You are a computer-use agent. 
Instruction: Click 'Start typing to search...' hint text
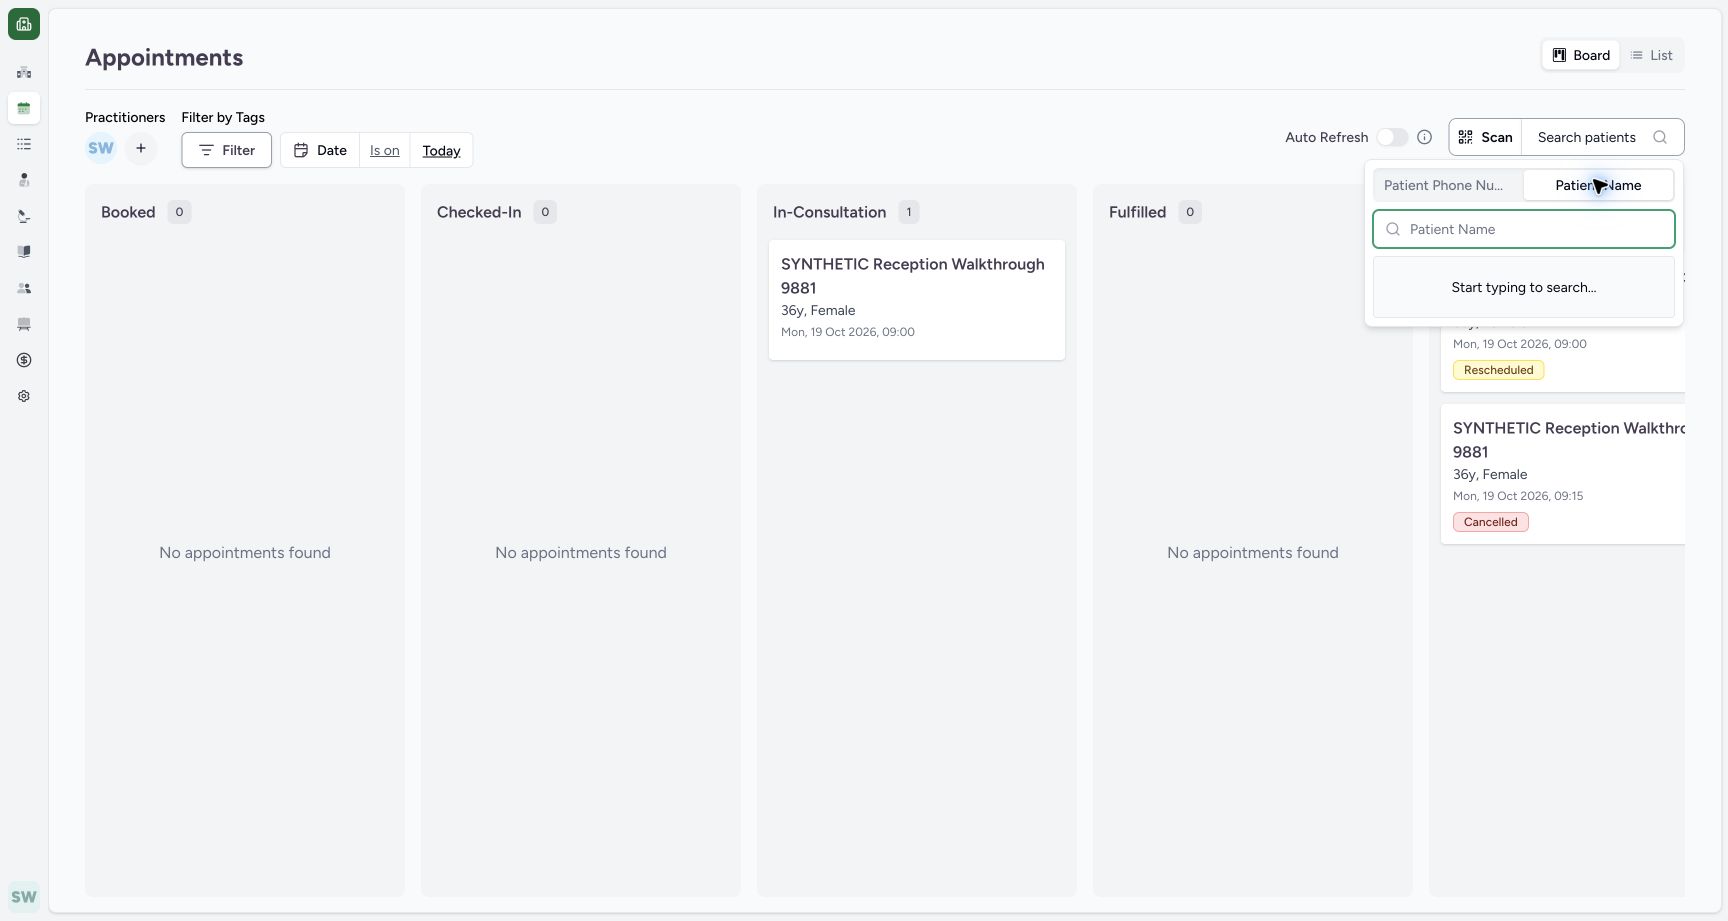pos(1524,287)
